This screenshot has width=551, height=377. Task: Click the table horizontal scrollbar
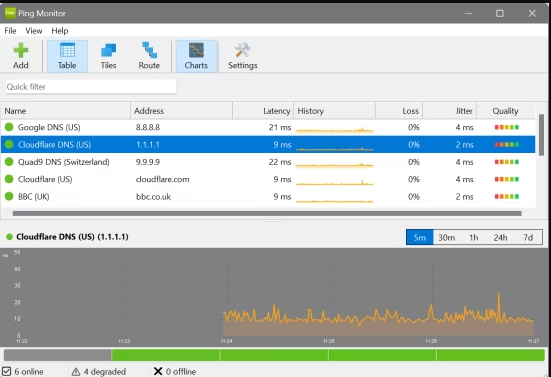267,214
